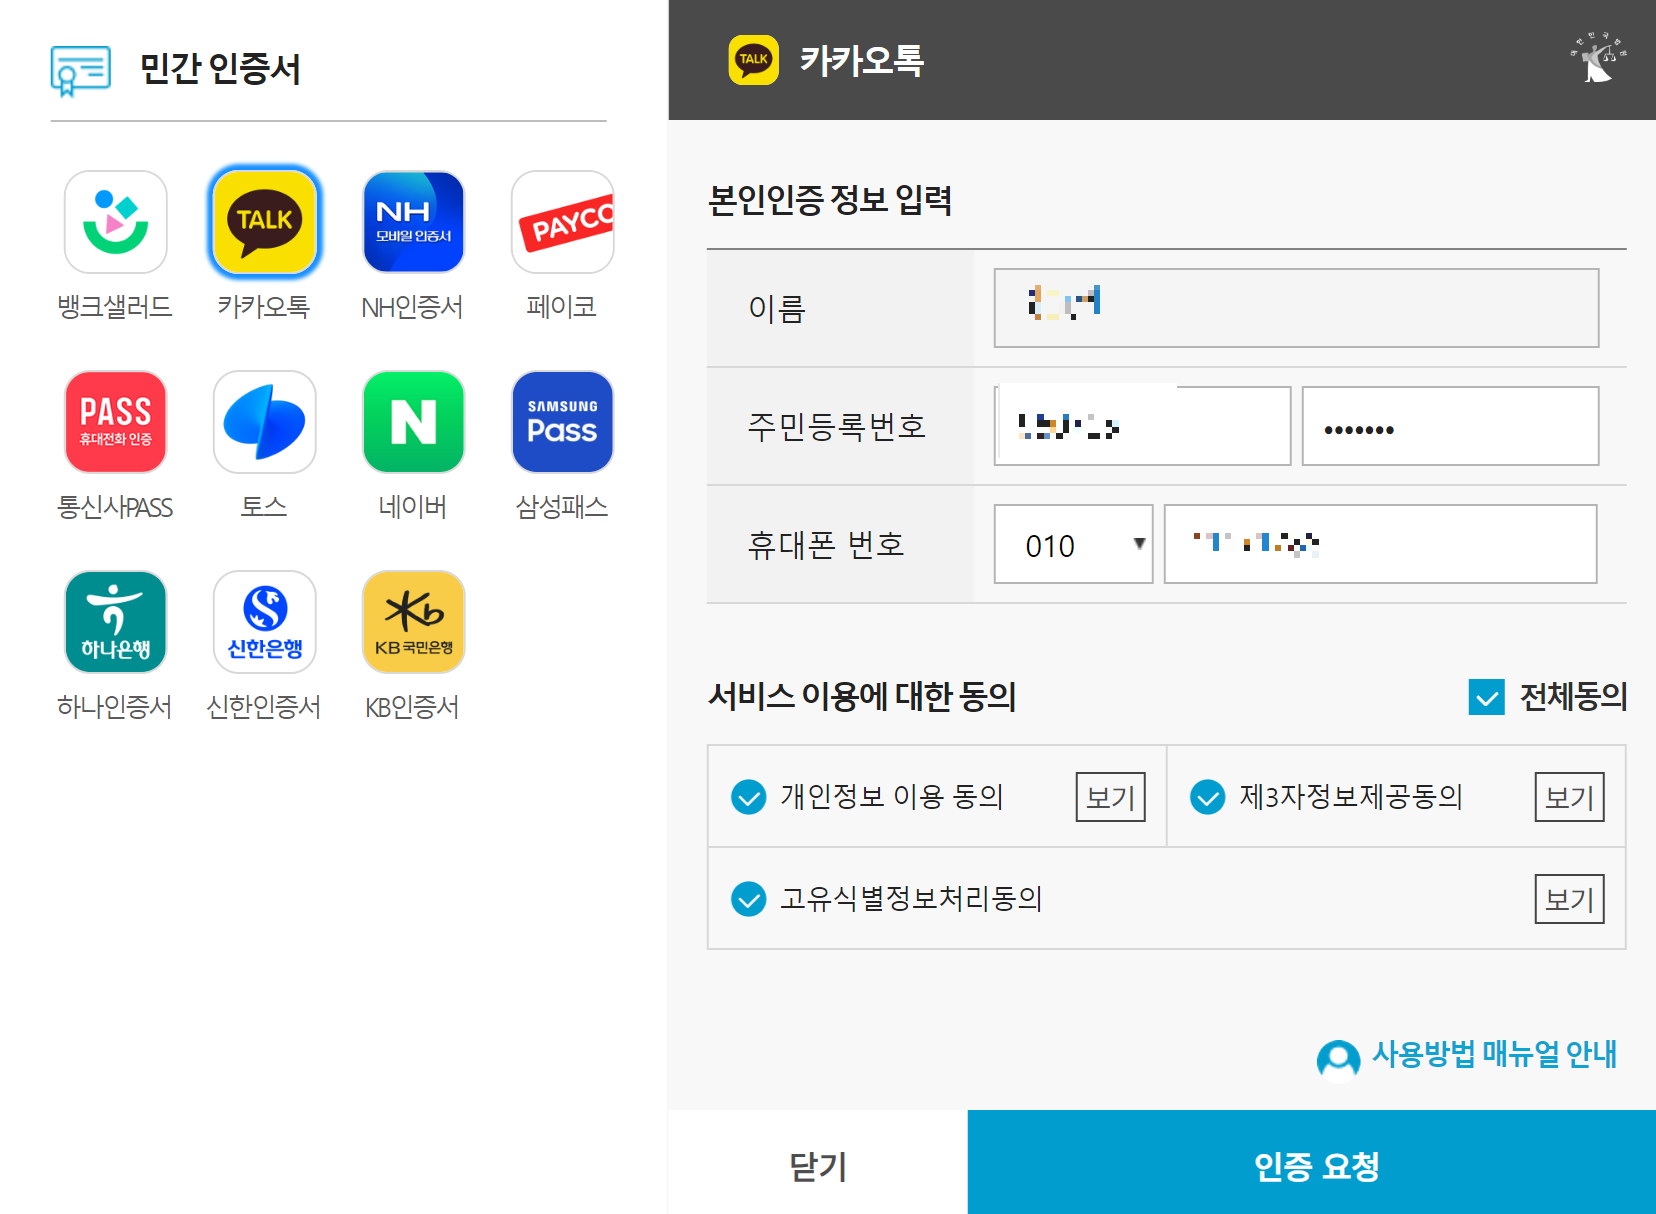The width and height of the screenshot is (1656, 1214).
Task: Select the 통신사PASS icon
Action: pos(116,422)
